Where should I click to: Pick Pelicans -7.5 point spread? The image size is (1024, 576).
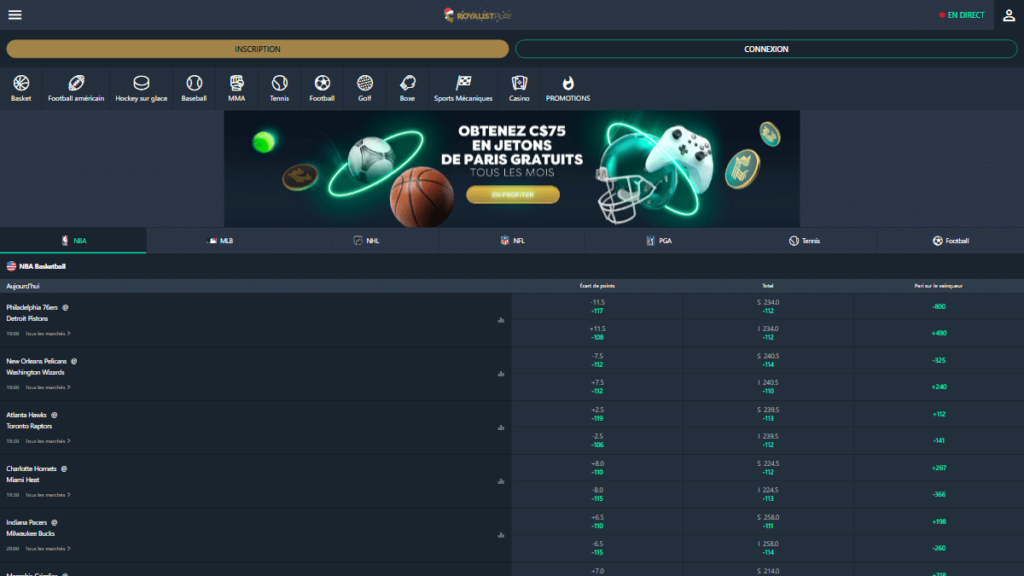pos(597,360)
